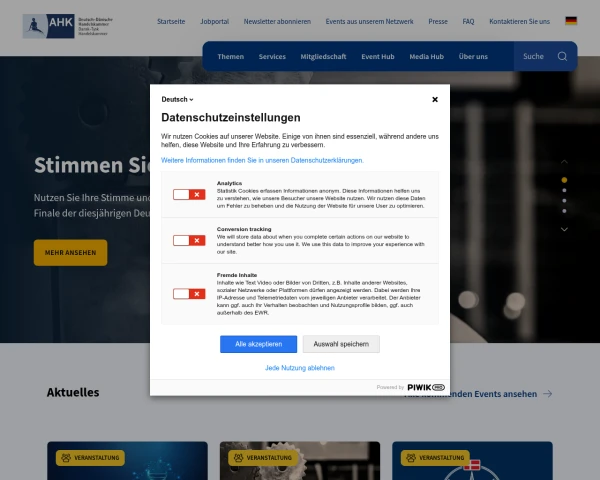Screen dimensions: 600x480
Task: Click the middle Veranstaltung card with gears
Action: (300, 461)
